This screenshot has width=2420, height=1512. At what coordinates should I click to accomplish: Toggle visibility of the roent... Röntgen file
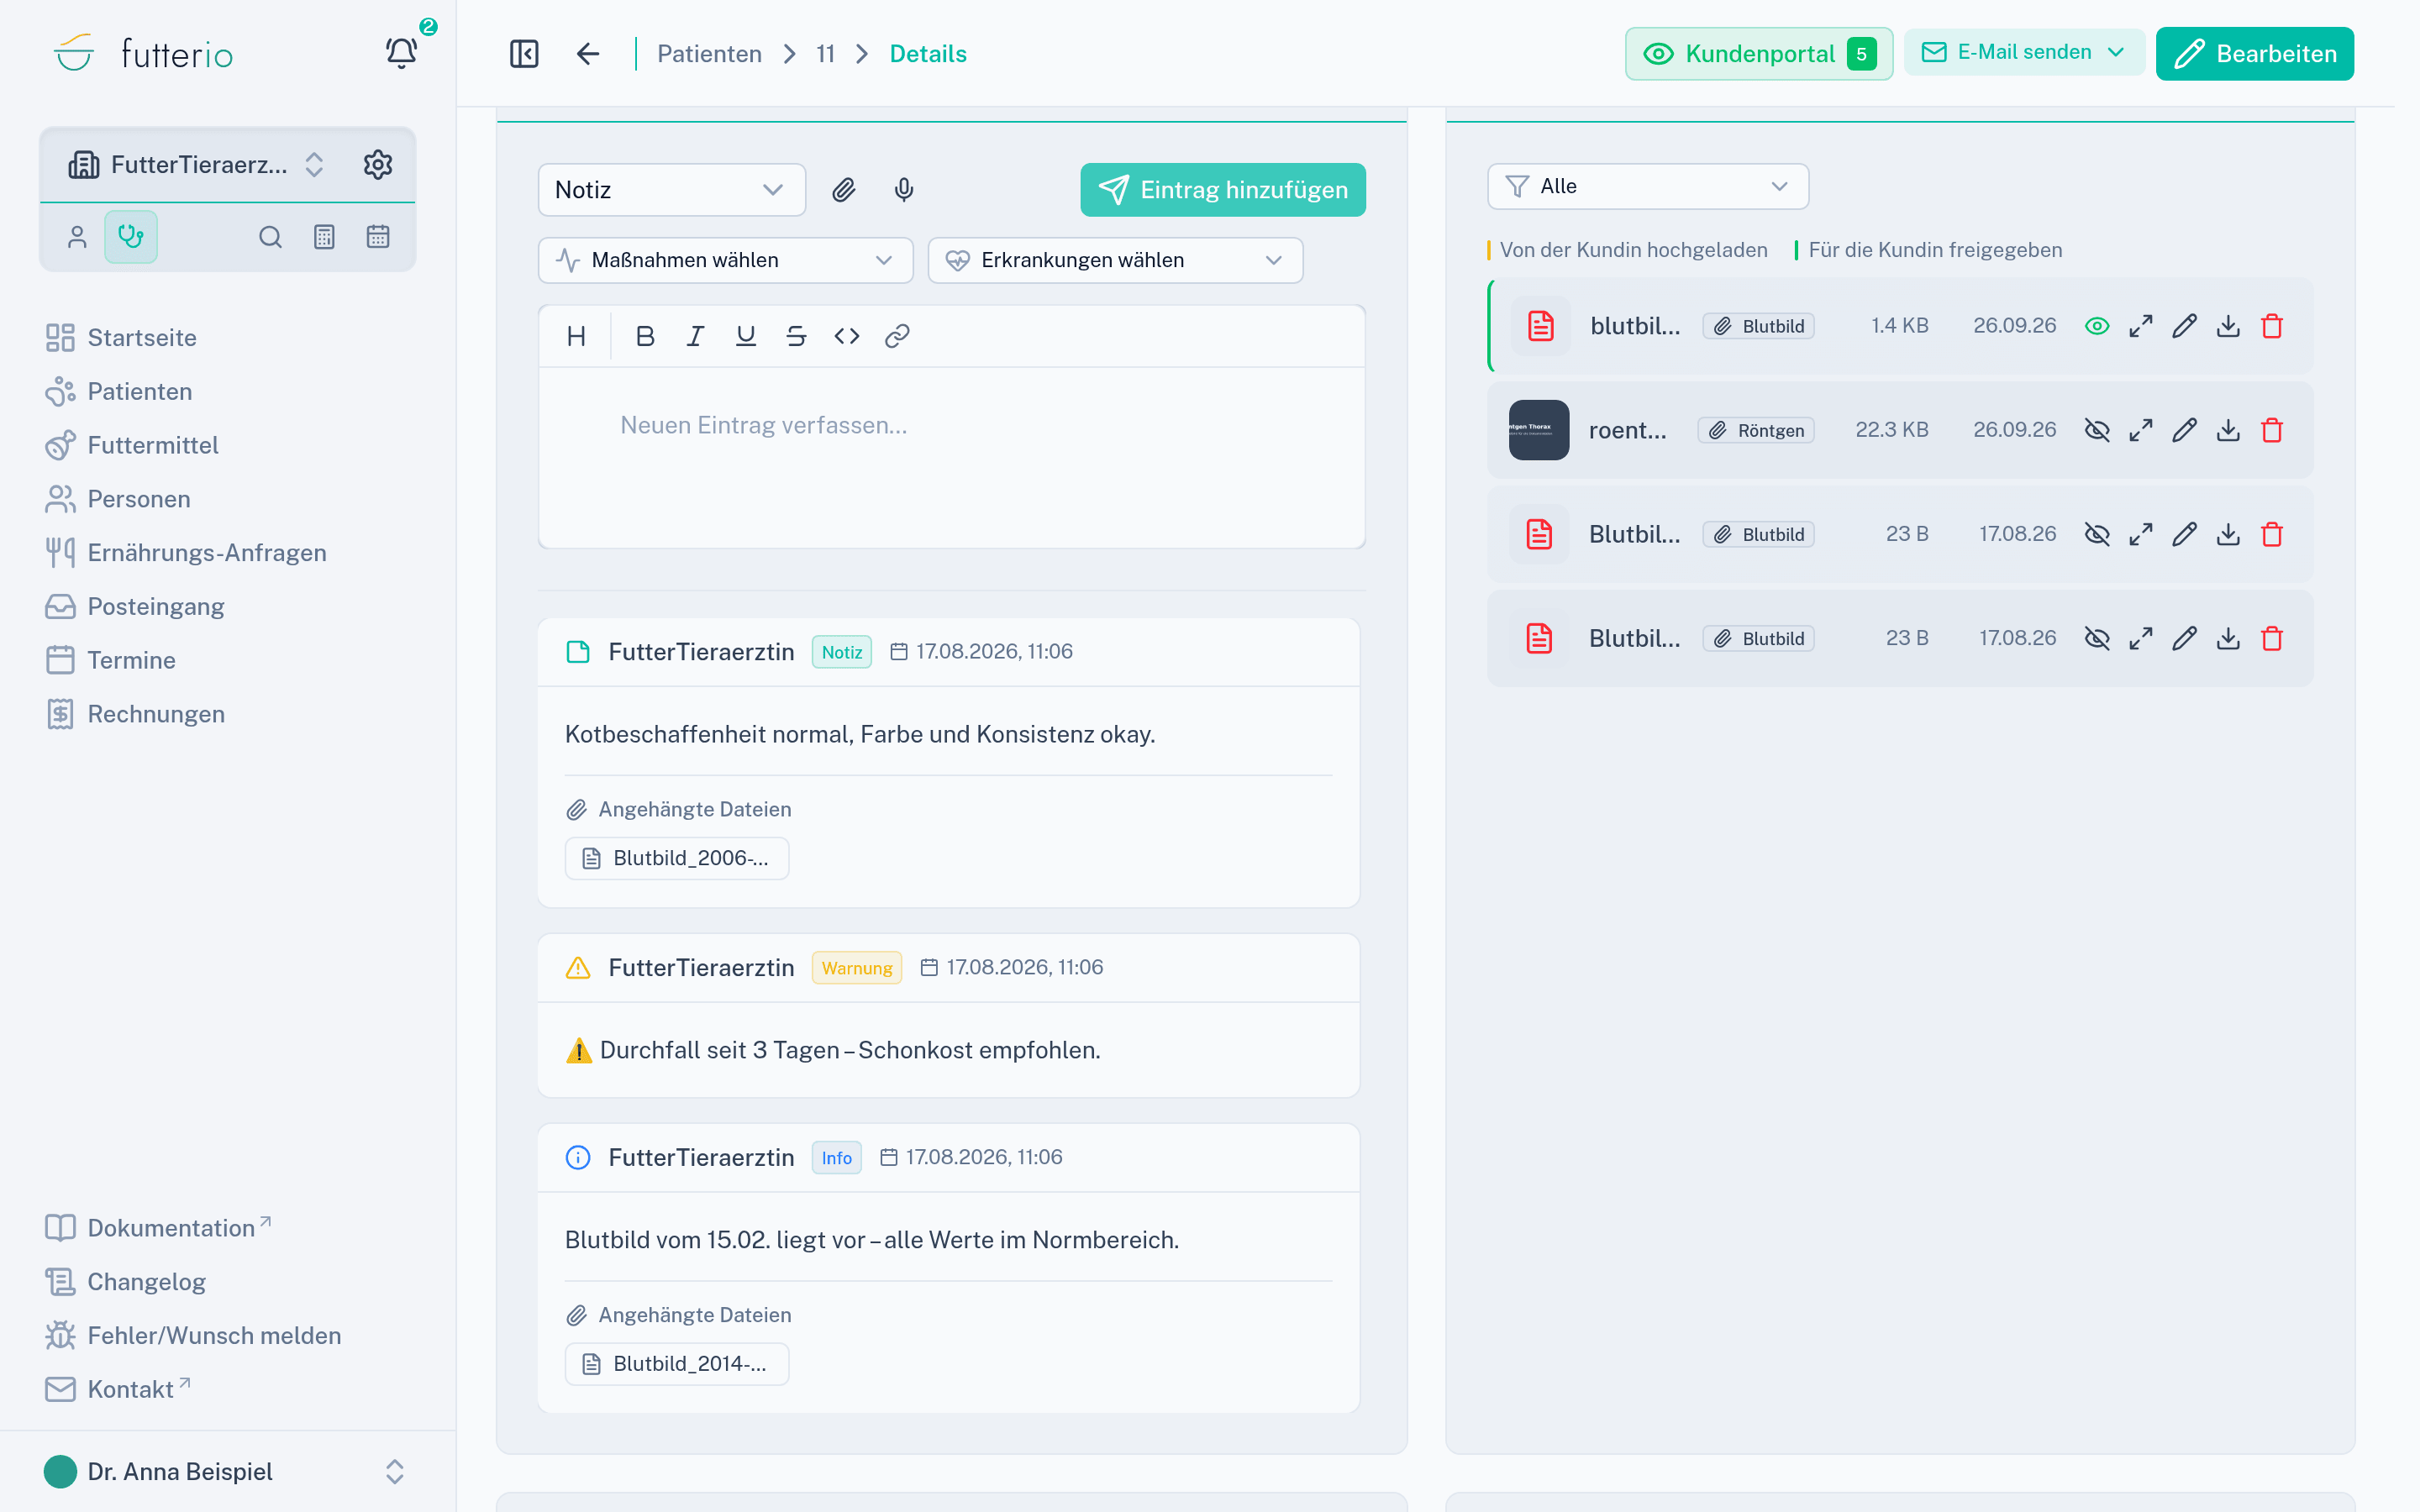pos(2097,430)
